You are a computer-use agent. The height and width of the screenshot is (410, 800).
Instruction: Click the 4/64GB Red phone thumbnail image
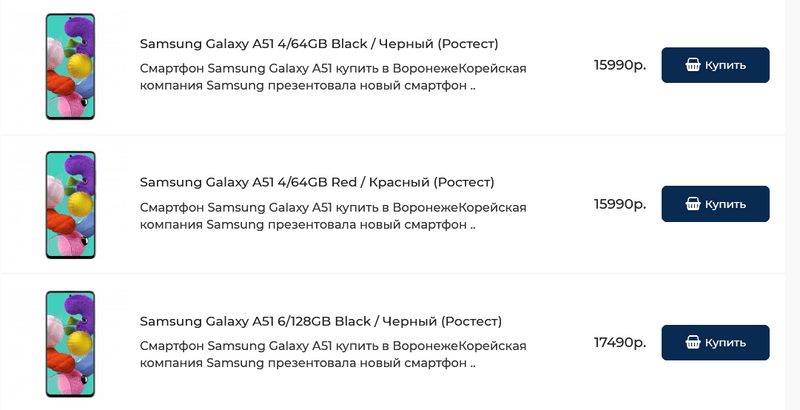click(70, 205)
